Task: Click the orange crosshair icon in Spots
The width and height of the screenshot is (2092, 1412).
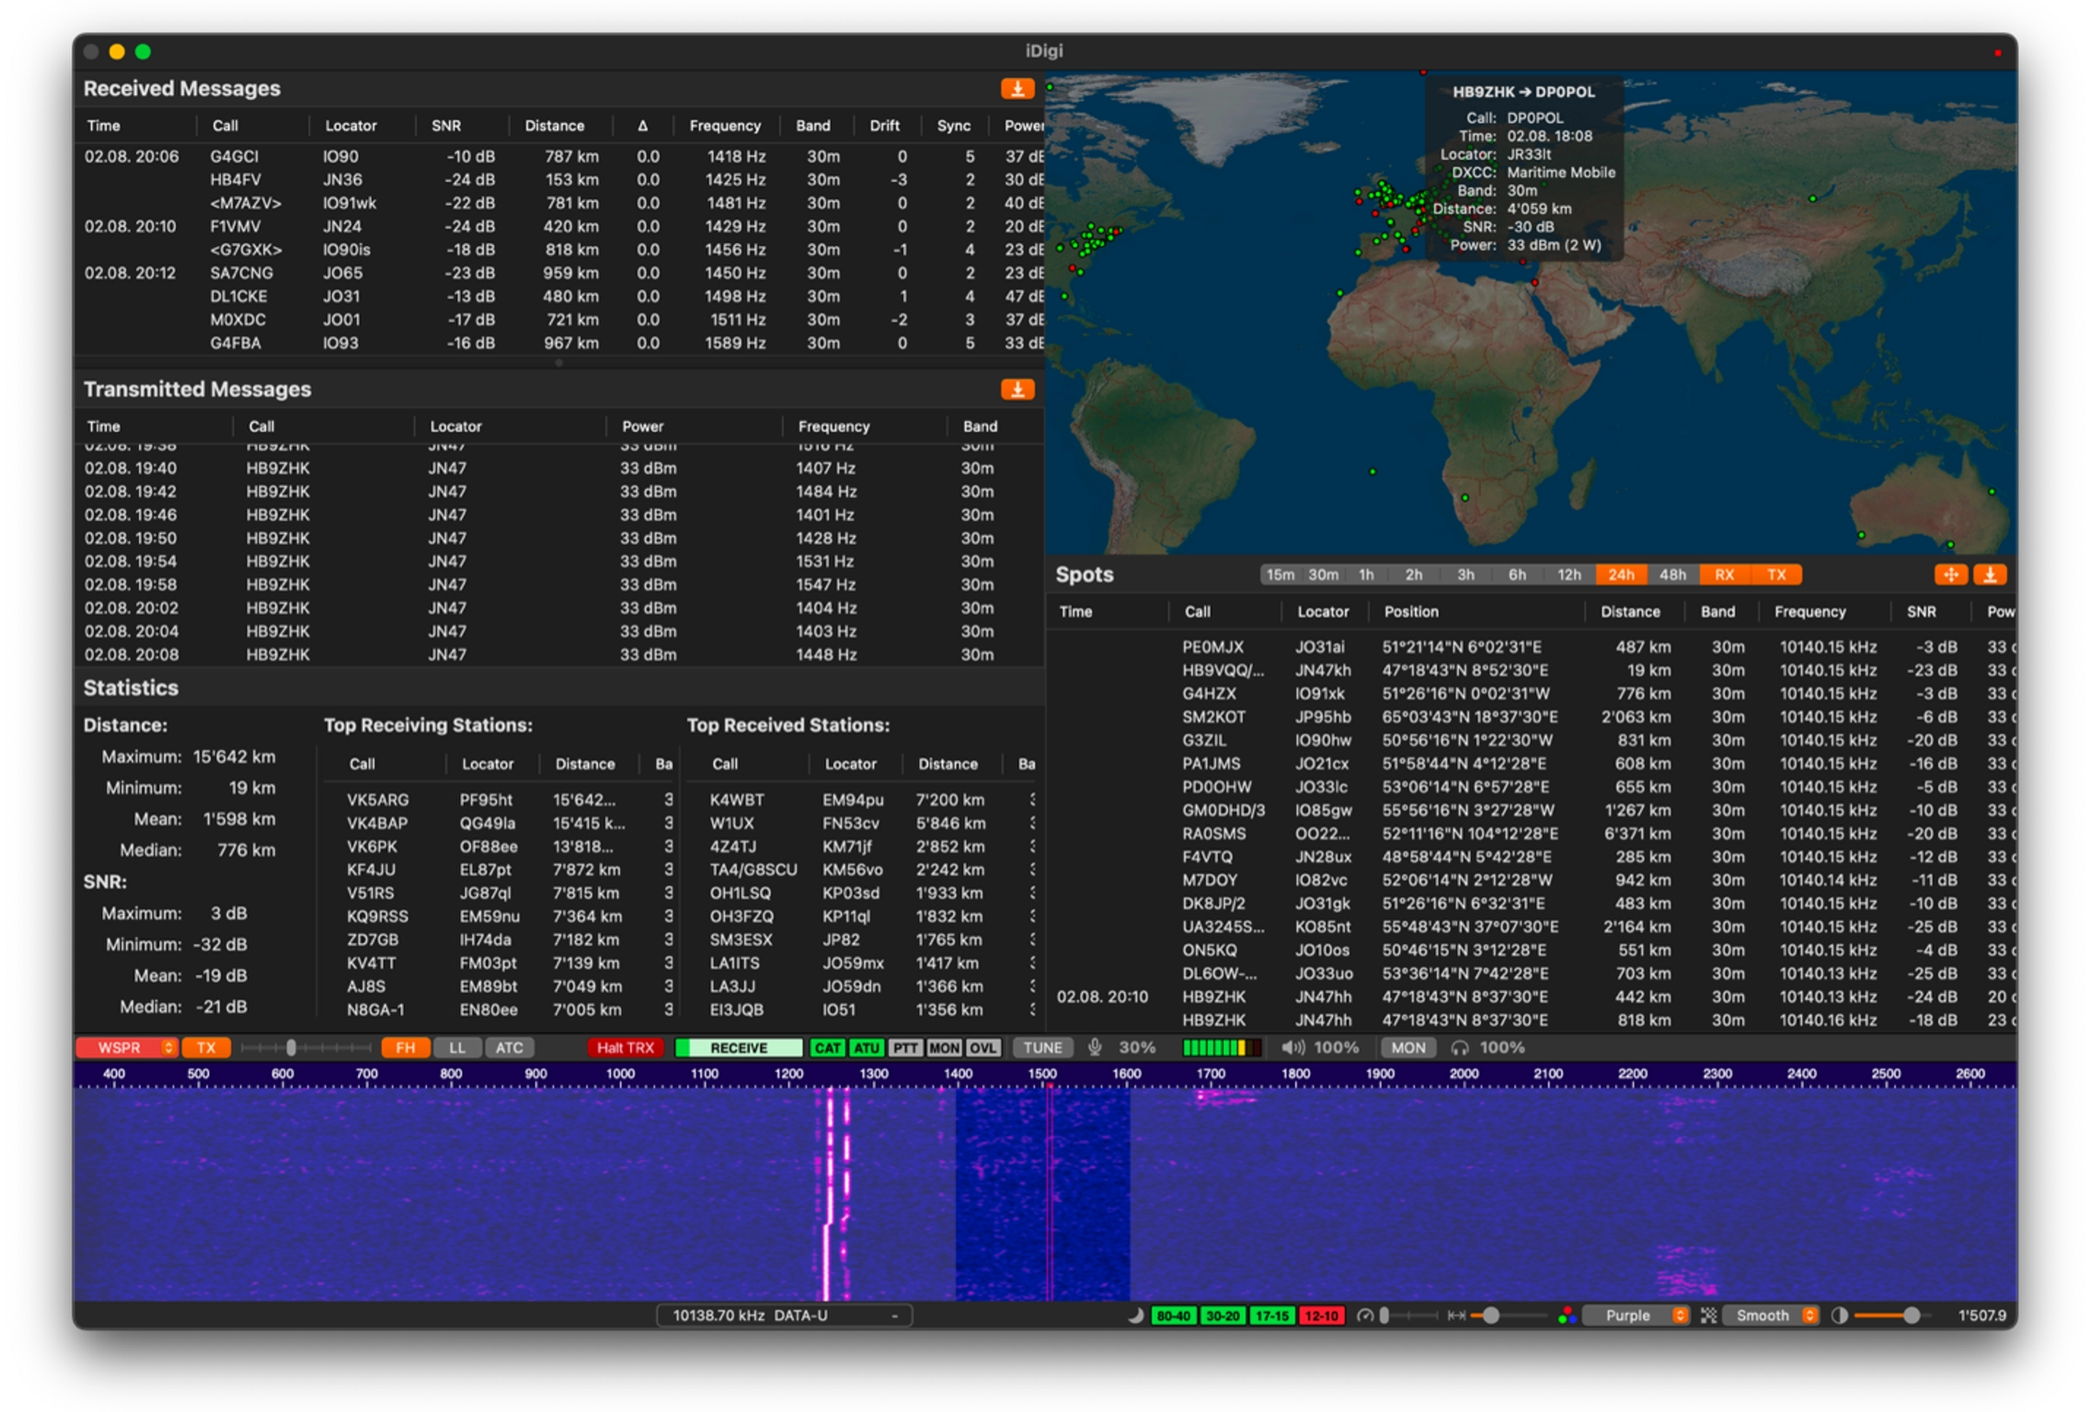Action: point(1949,575)
